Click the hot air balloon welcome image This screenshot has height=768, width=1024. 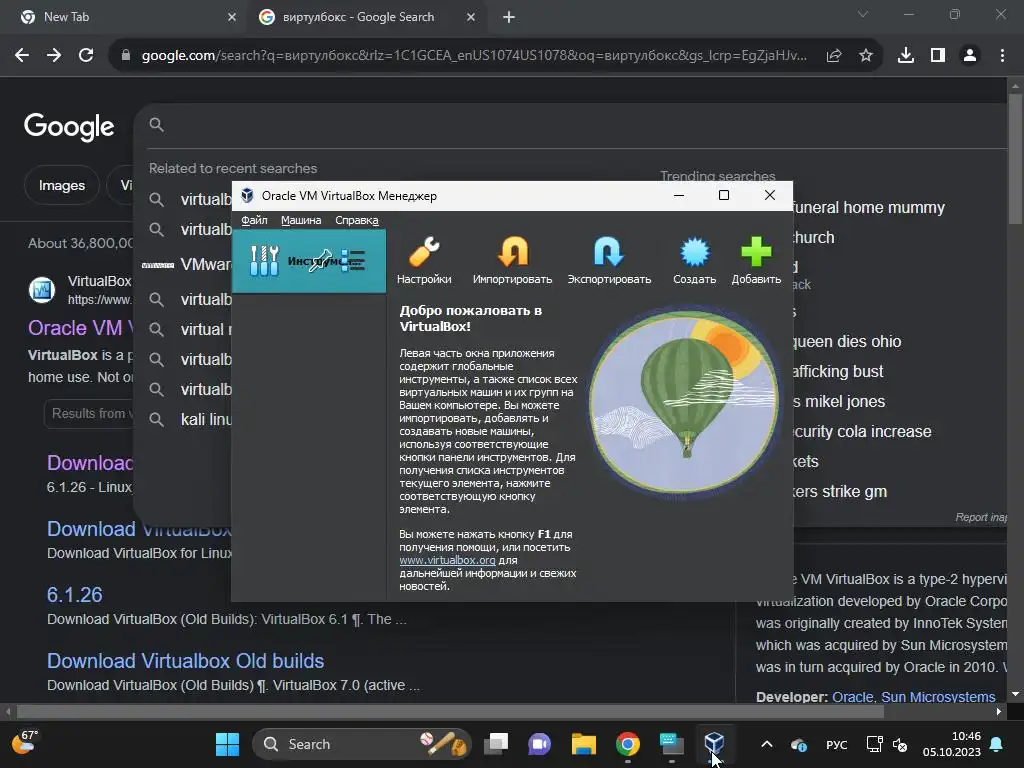click(x=684, y=402)
